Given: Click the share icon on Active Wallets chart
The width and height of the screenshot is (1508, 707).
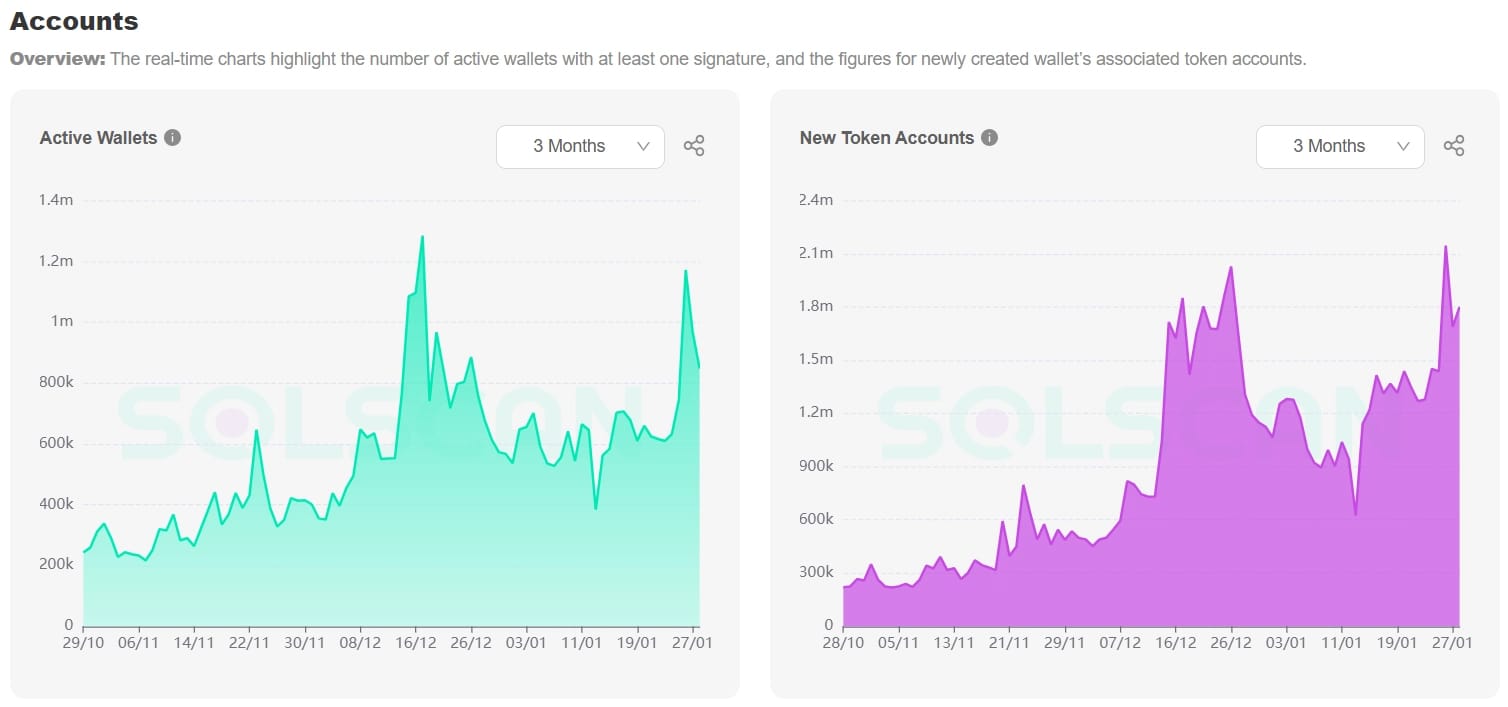Looking at the screenshot, I should (694, 145).
